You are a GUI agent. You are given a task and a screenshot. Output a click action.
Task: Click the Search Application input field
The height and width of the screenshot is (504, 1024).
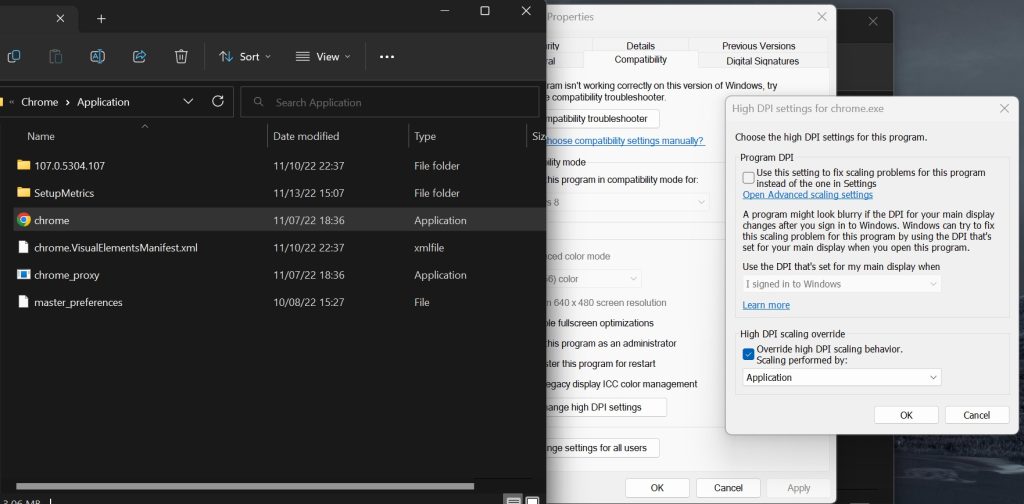(x=390, y=102)
